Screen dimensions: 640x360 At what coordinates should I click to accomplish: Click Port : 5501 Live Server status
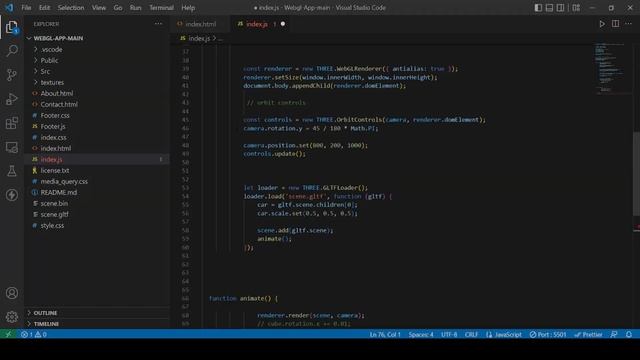tap(548, 334)
